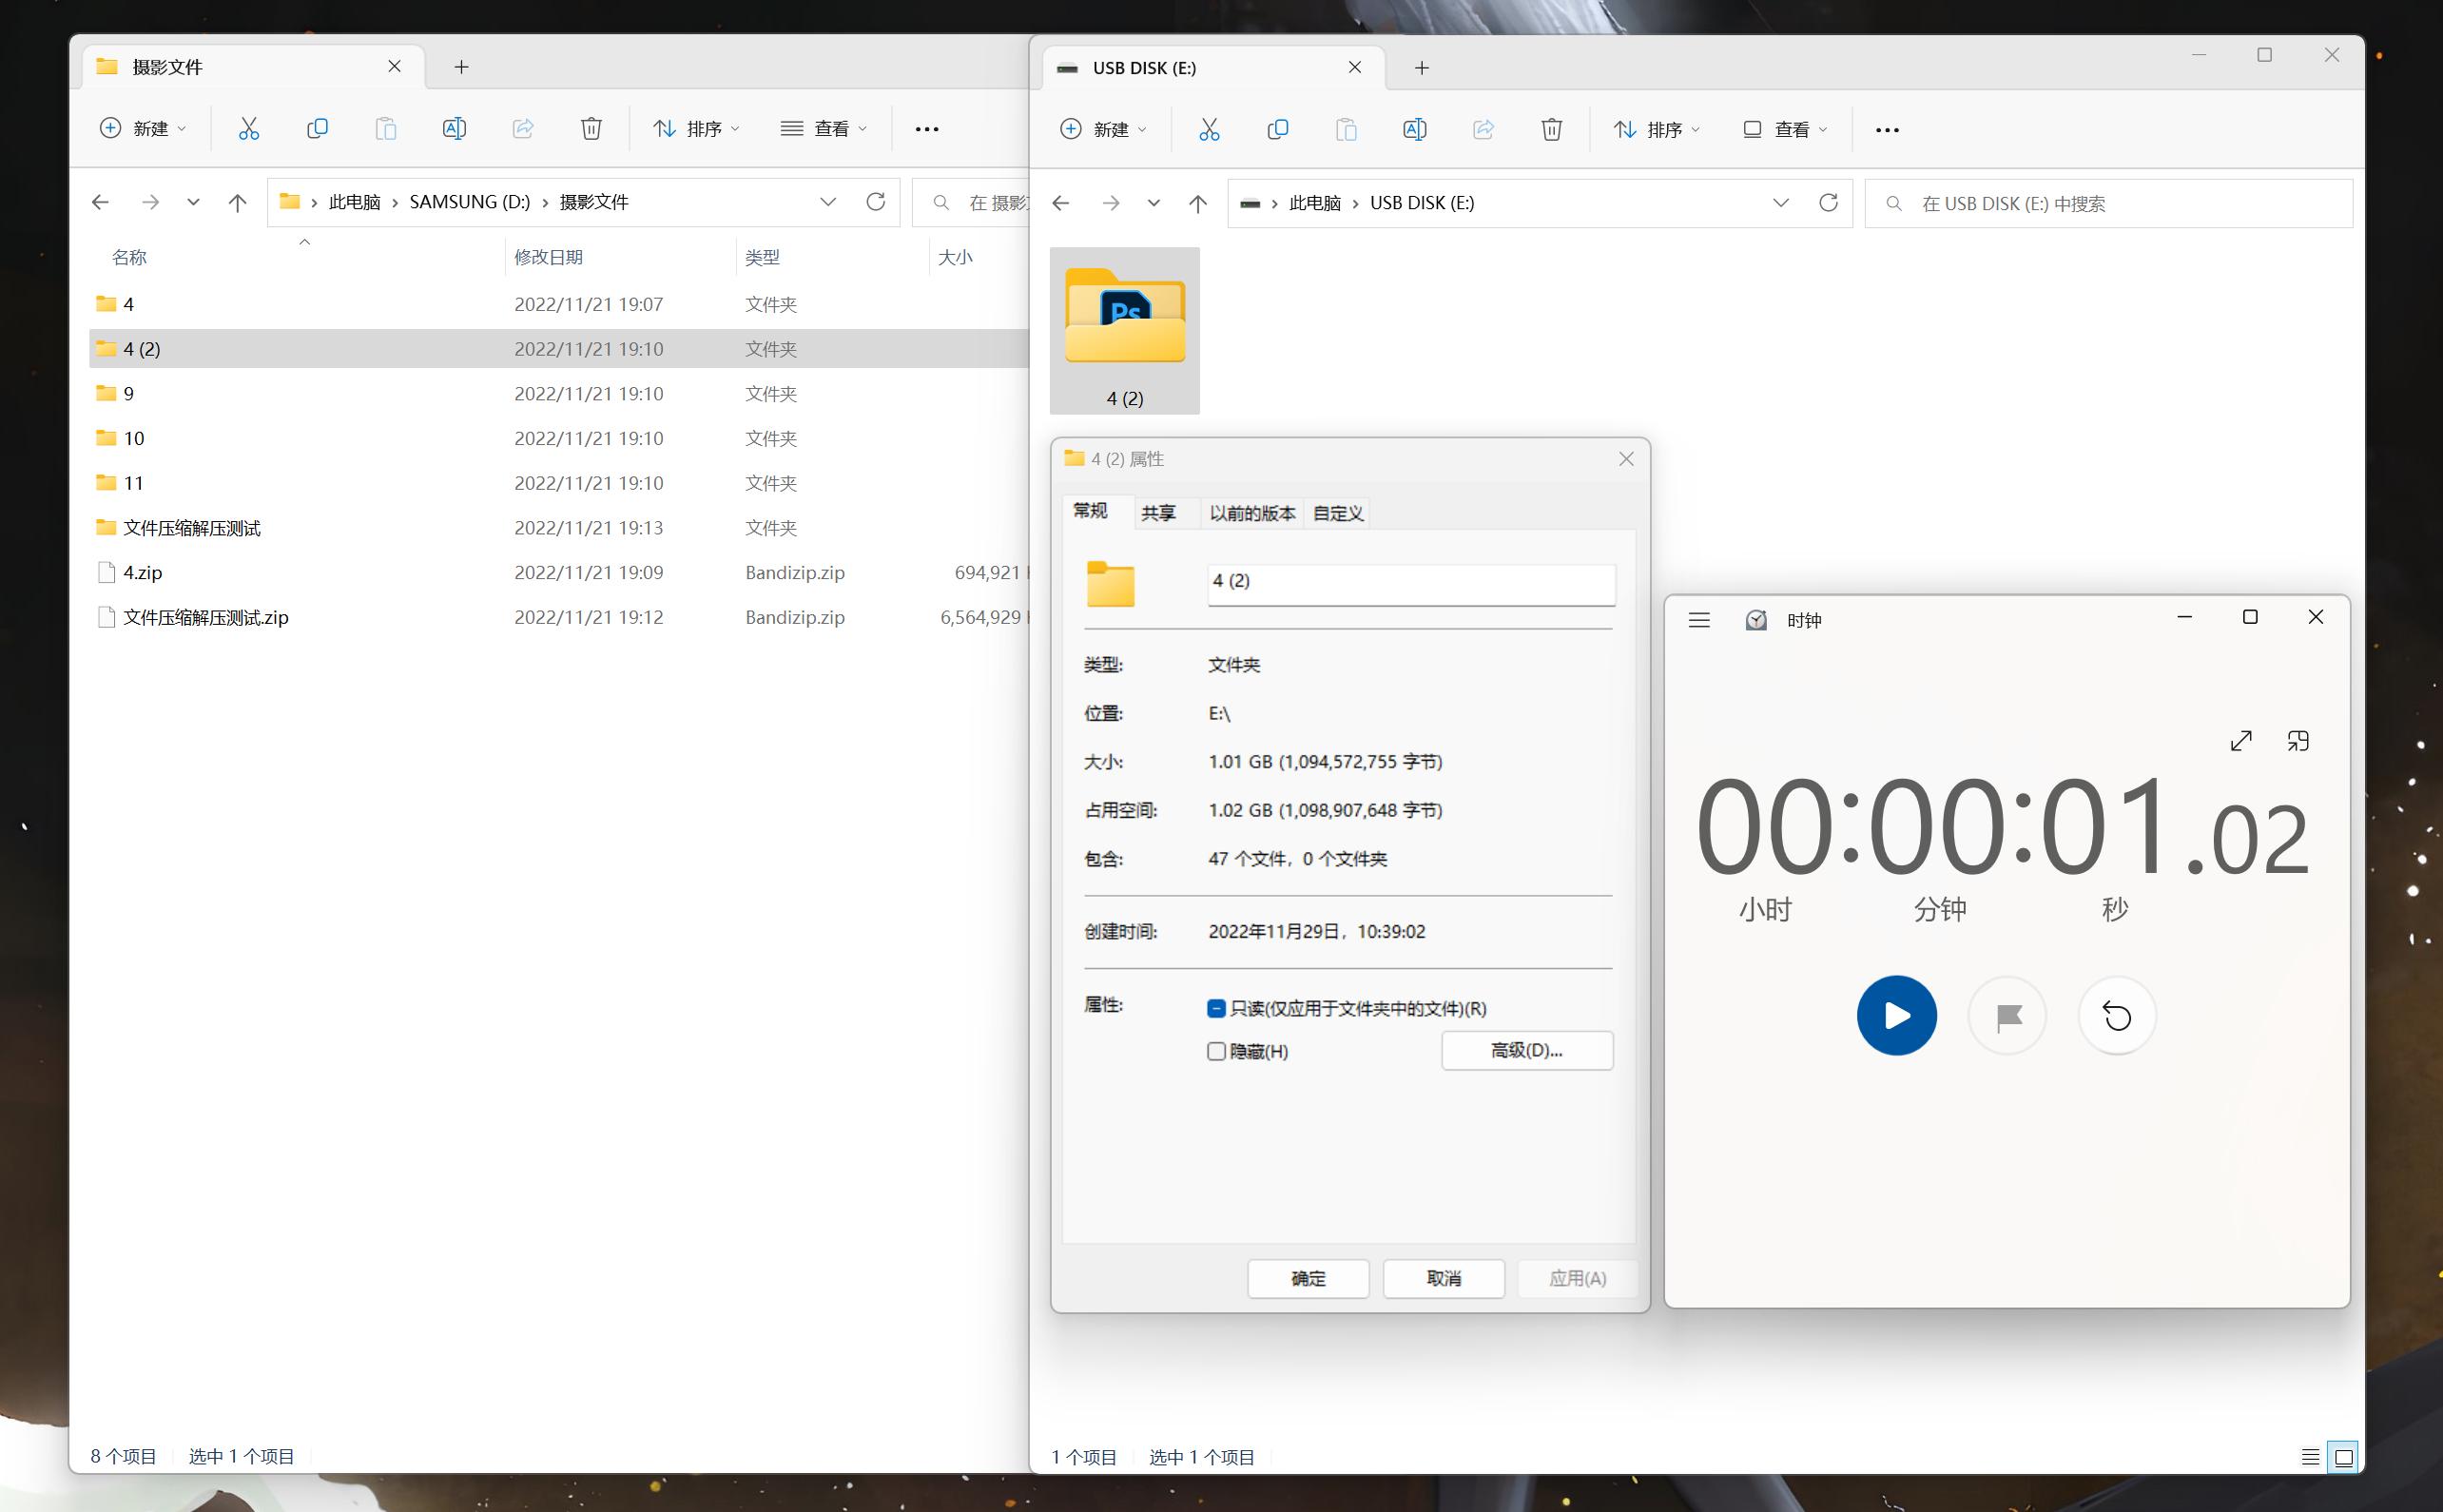Click the delete icon in 摄影文件 toolbar
The image size is (2443, 1512).
(x=591, y=128)
